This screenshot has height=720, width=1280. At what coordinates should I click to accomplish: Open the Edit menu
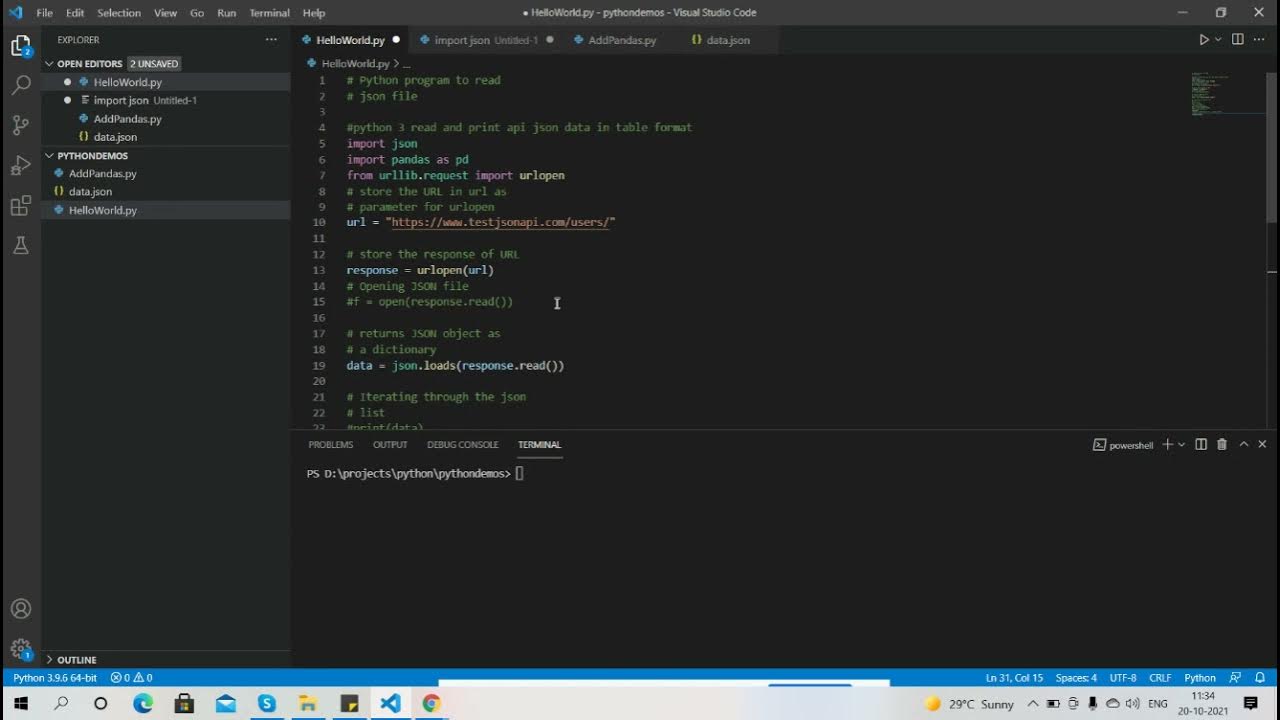(75, 13)
